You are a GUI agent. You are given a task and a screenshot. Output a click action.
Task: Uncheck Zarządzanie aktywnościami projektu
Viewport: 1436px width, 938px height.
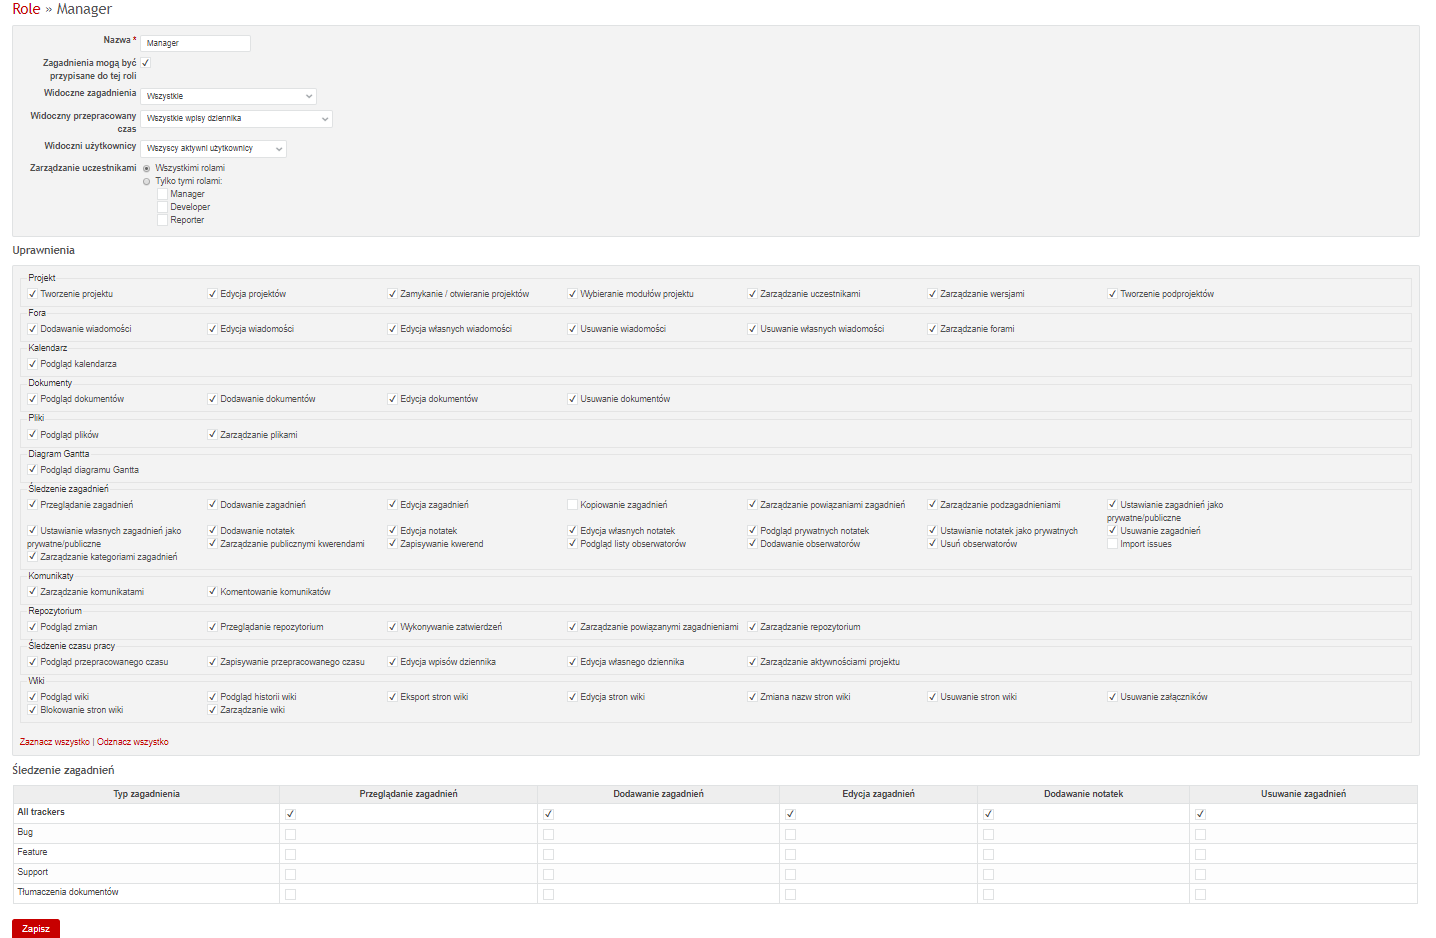[x=752, y=662]
